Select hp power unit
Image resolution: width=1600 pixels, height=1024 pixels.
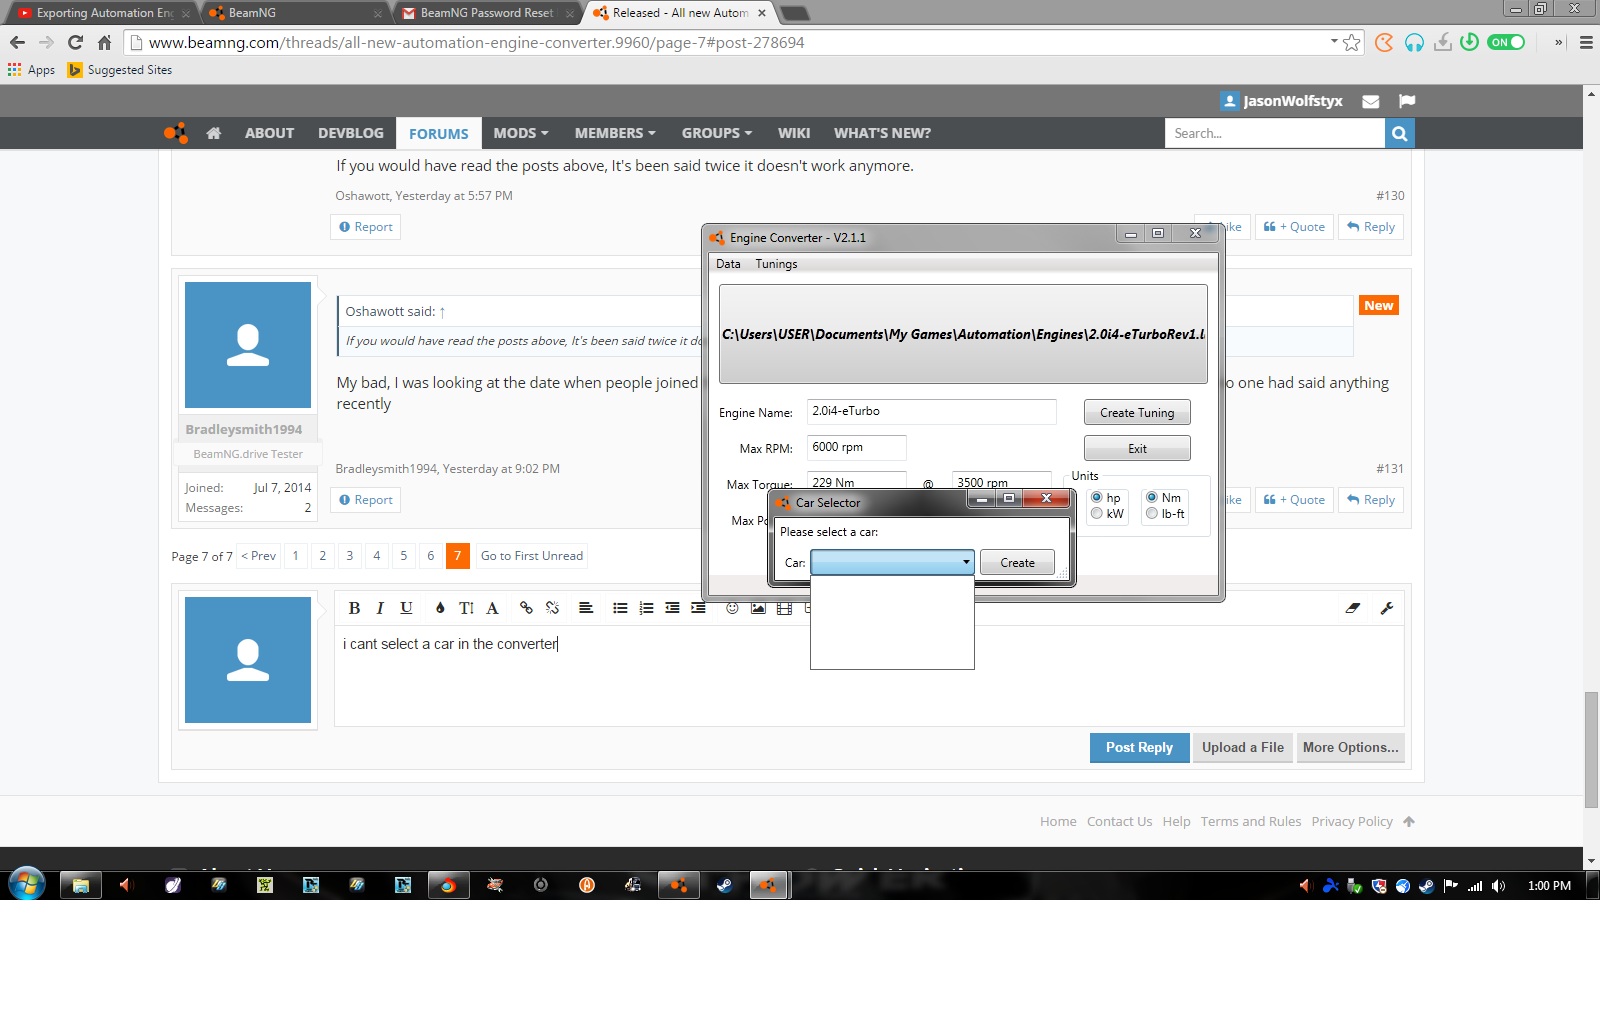click(x=1097, y=497)
